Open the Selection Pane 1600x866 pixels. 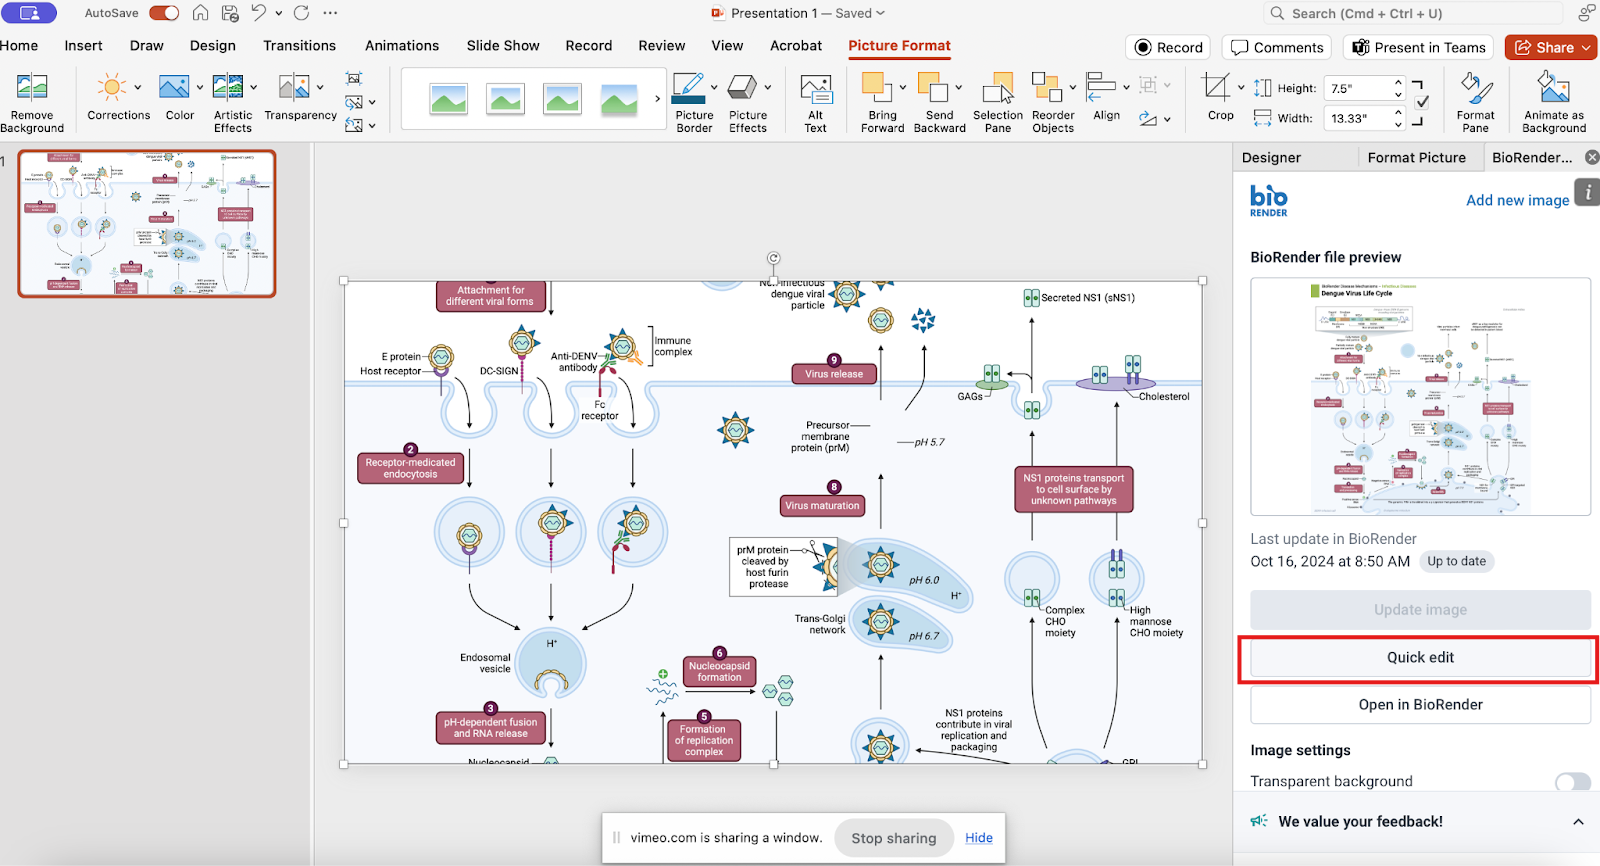pos(997,89)
